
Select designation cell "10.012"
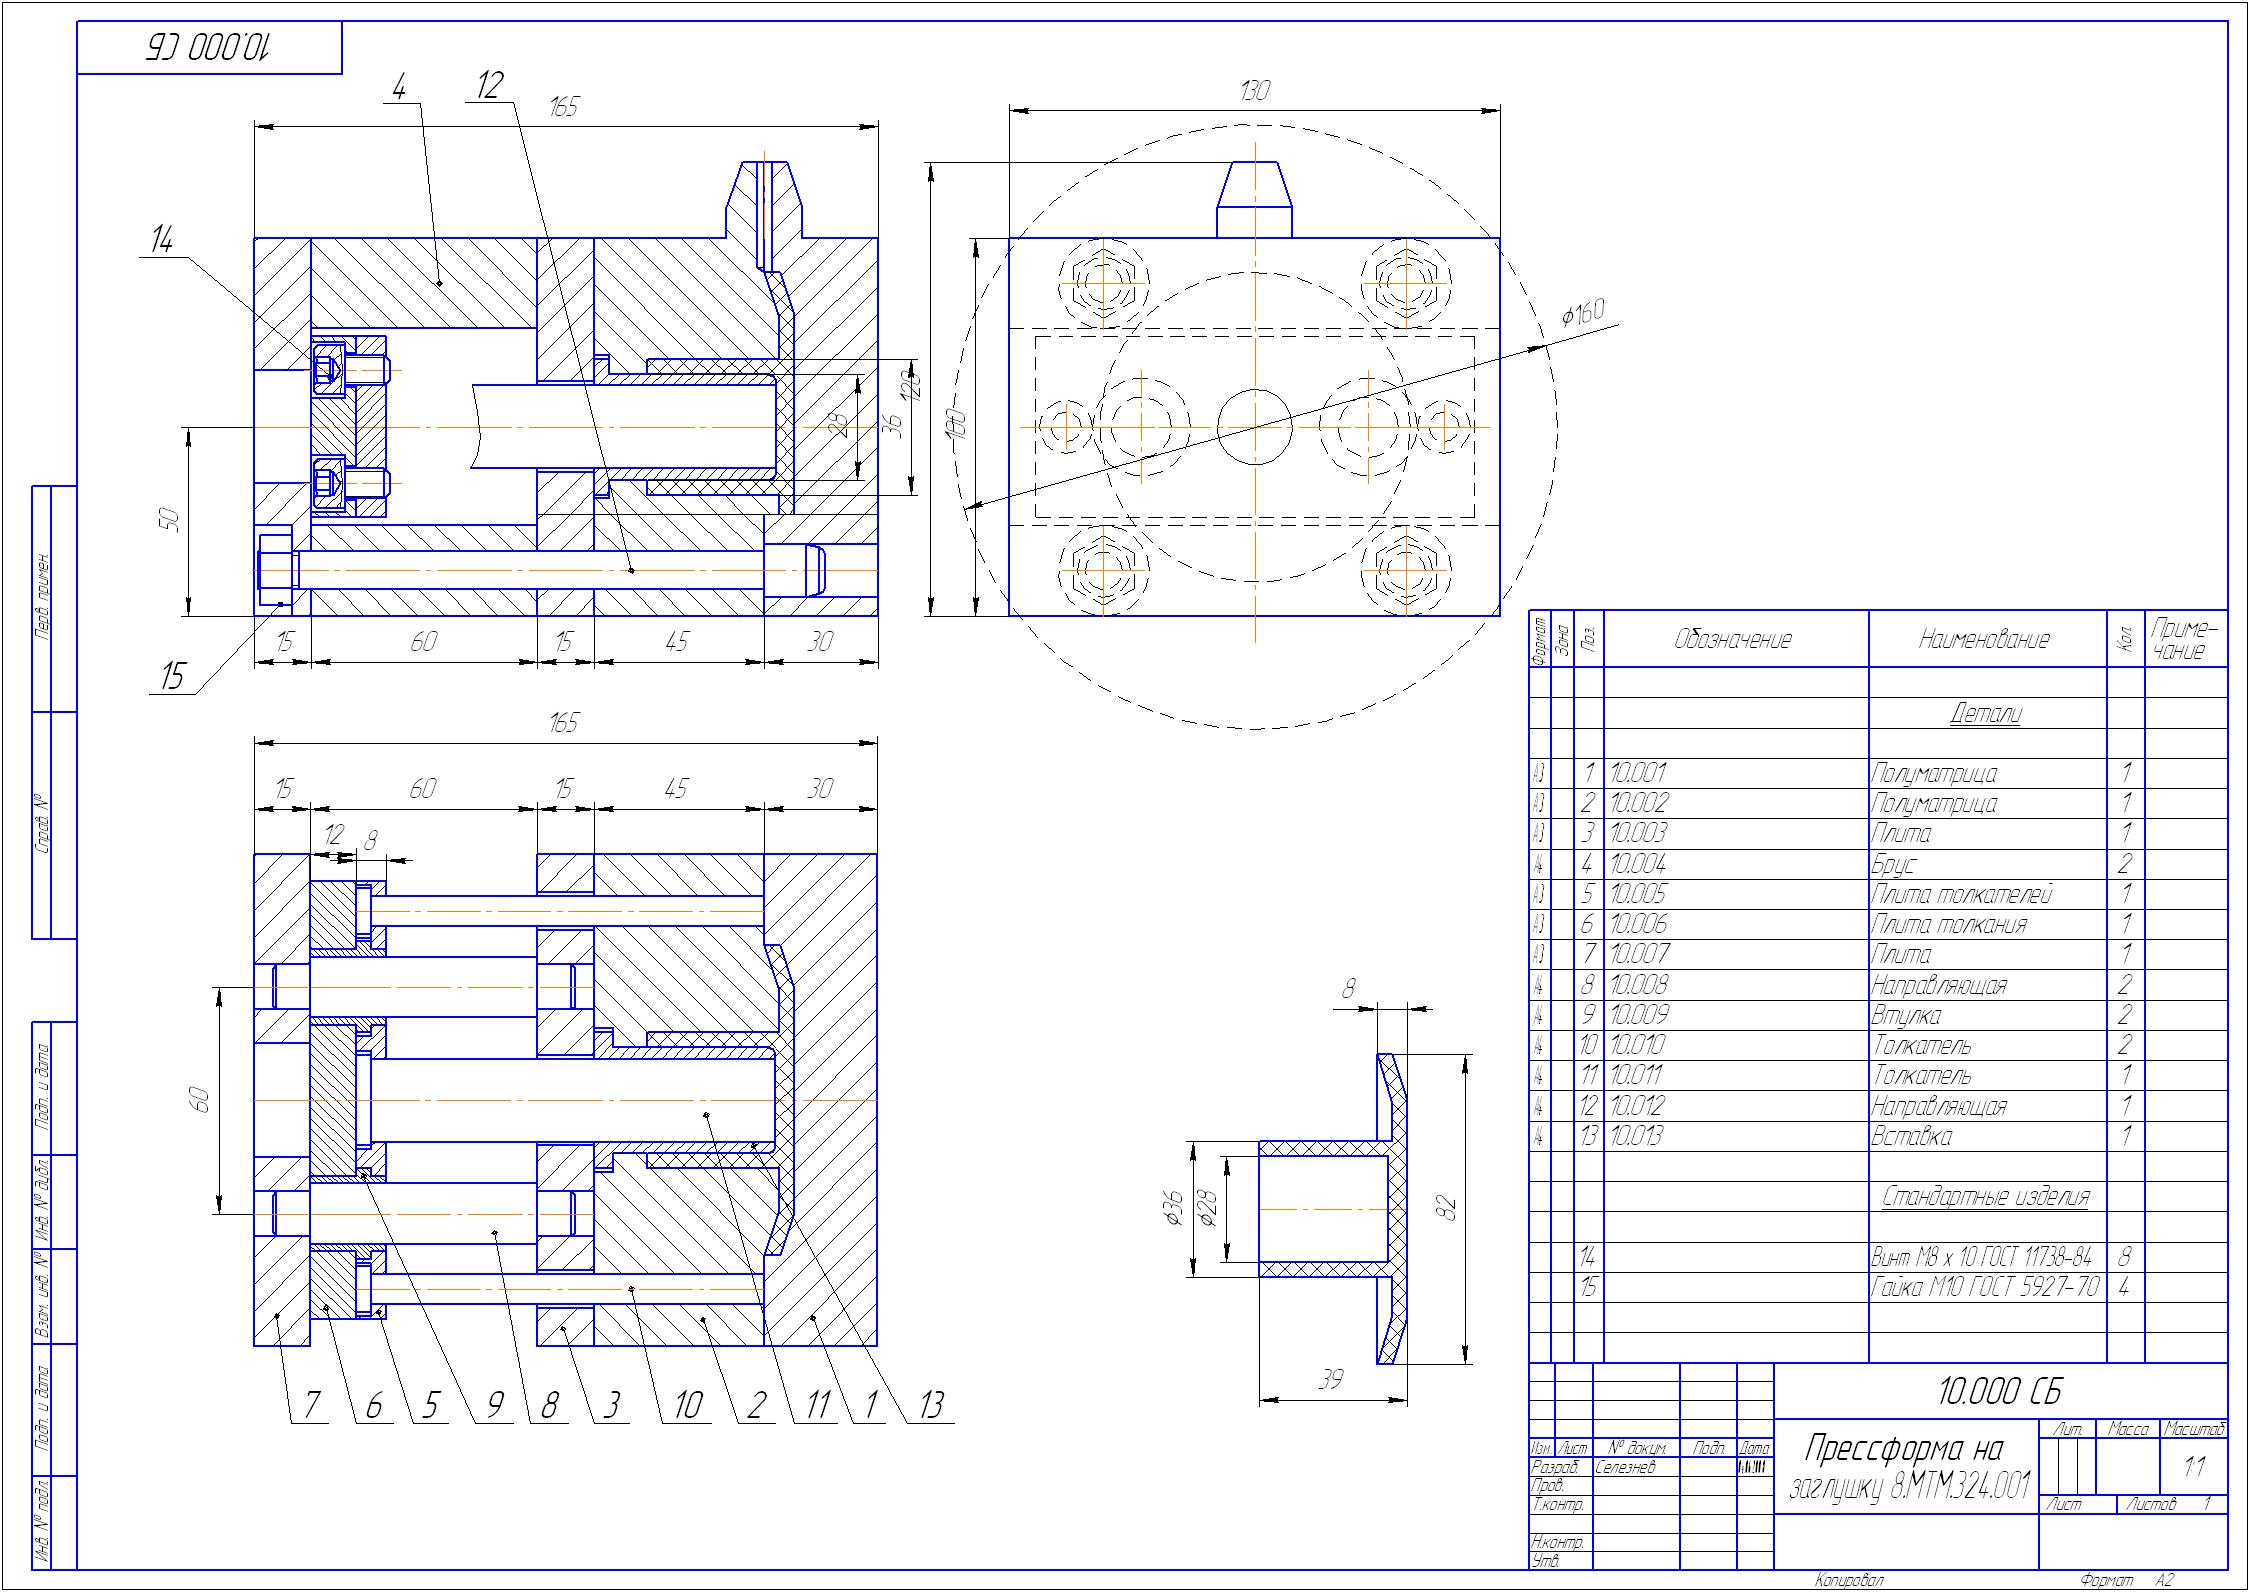pos(1638,1106)
